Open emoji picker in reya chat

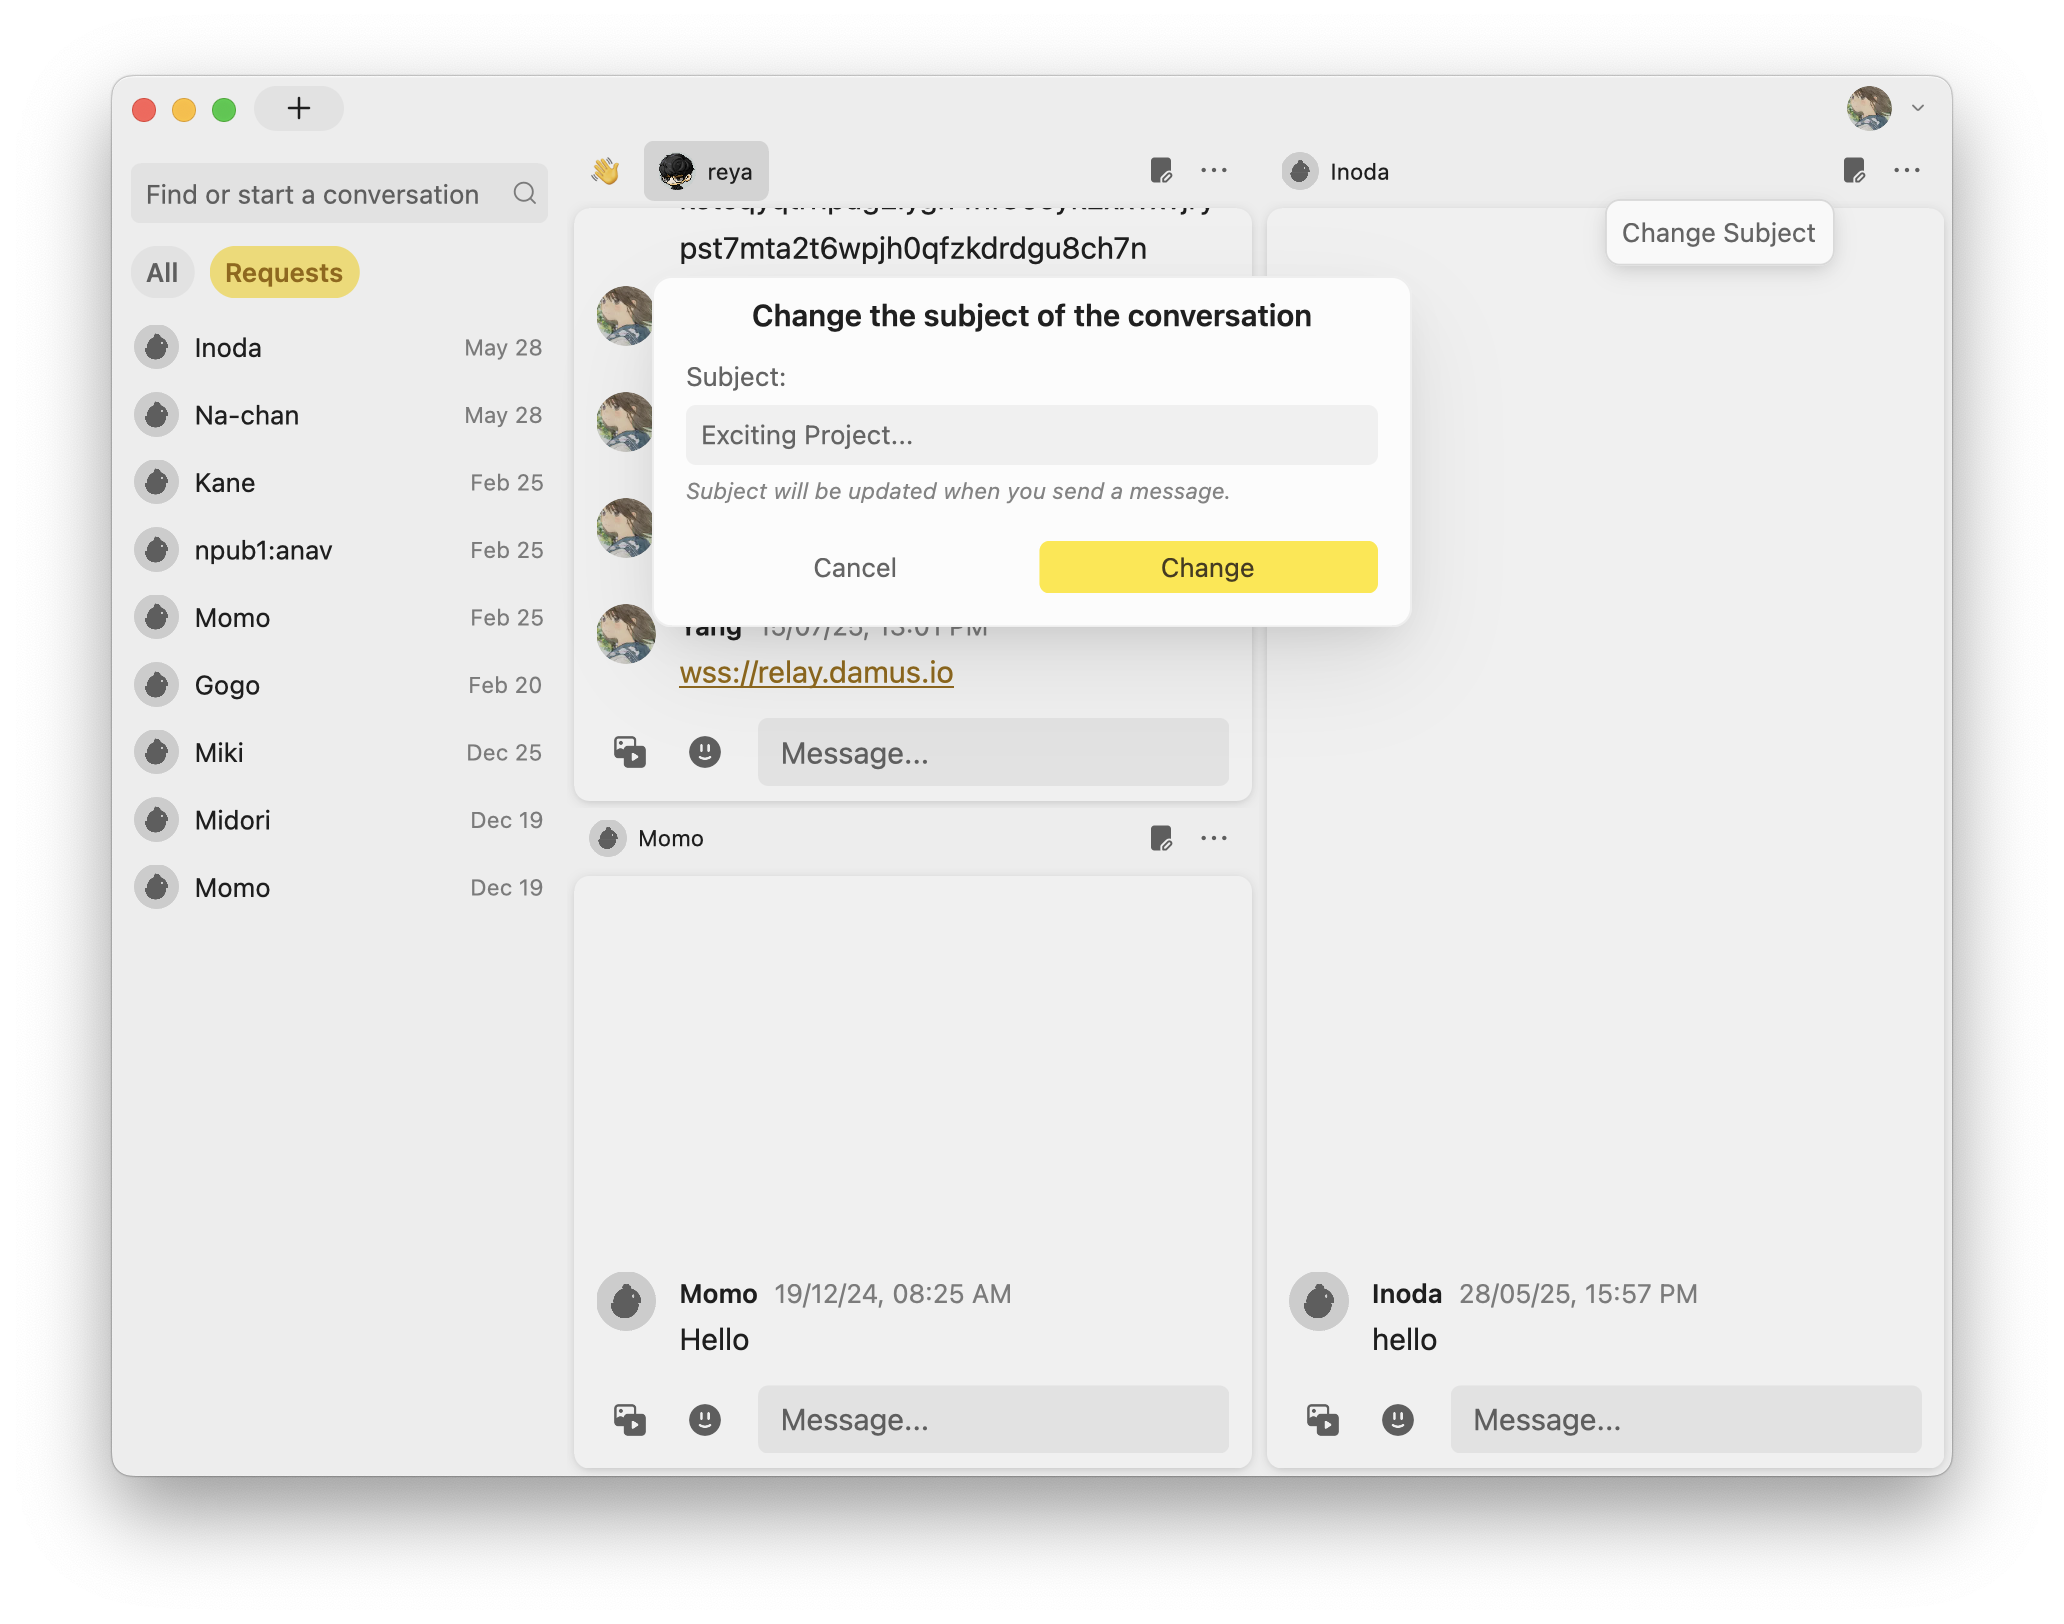point(704,752)
